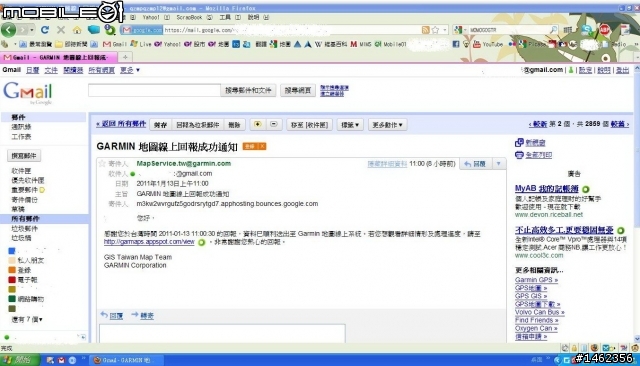The height and width of the screenshot is (366, 640).
Task: Mark message important with the yellow plus button
Action: [x=258, y=124]
